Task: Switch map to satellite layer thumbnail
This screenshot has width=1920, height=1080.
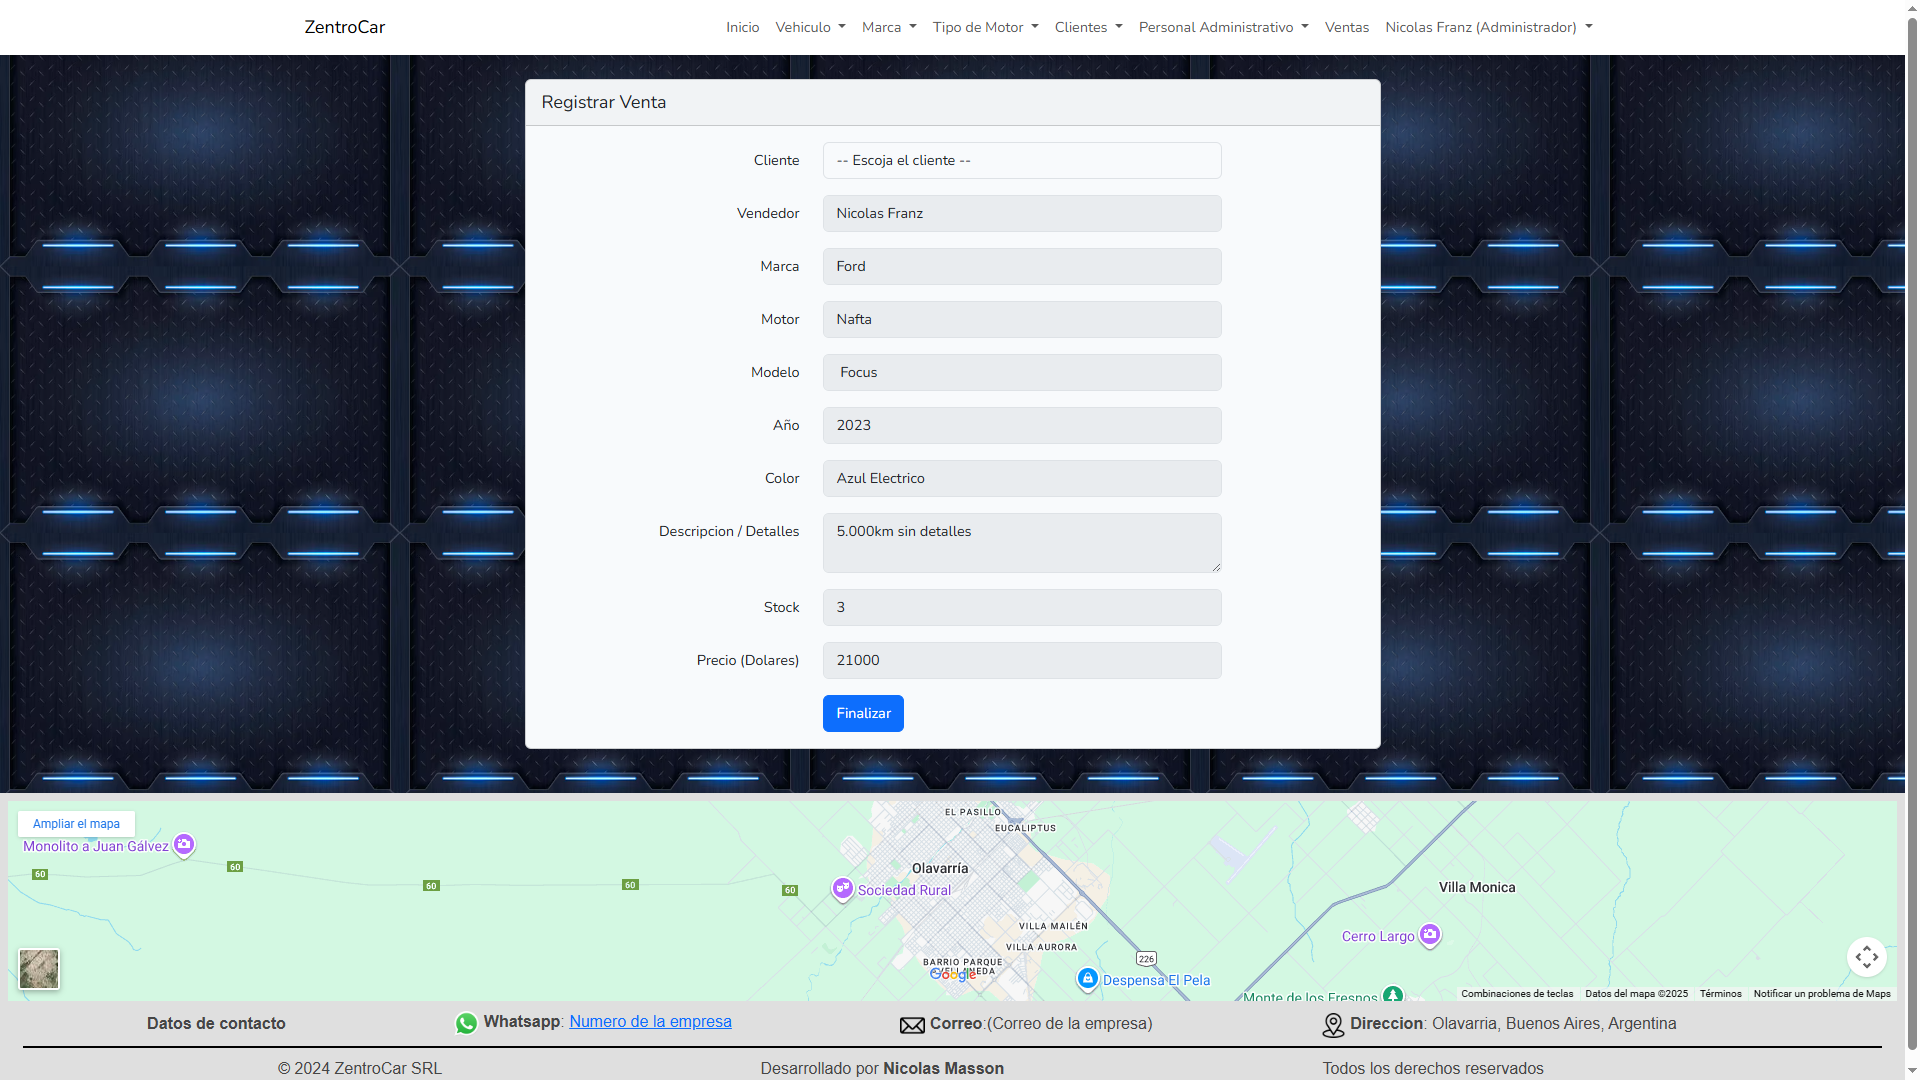Action: pos(39,969)
